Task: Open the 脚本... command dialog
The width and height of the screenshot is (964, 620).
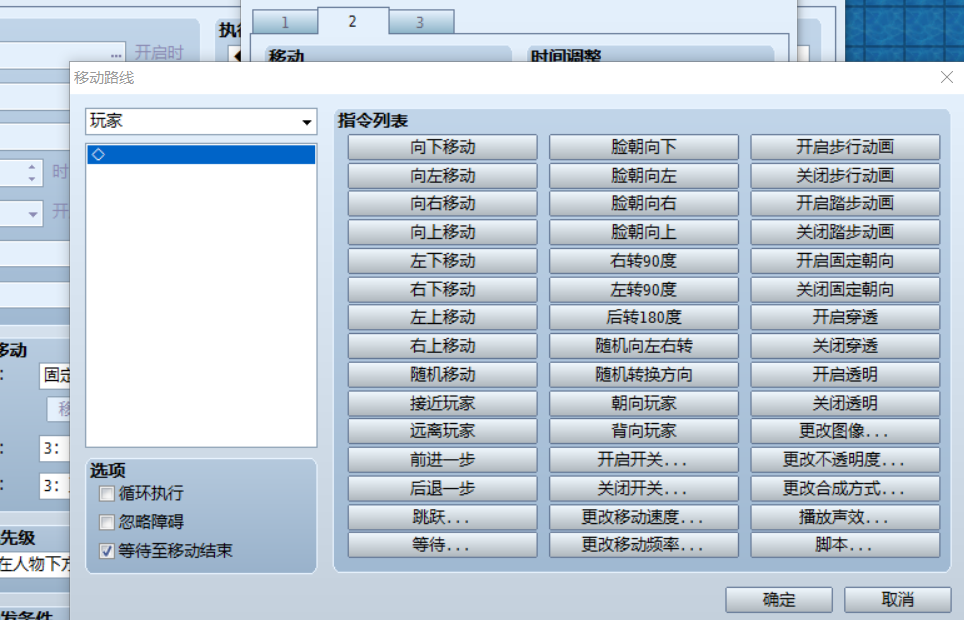Action: 845,545
